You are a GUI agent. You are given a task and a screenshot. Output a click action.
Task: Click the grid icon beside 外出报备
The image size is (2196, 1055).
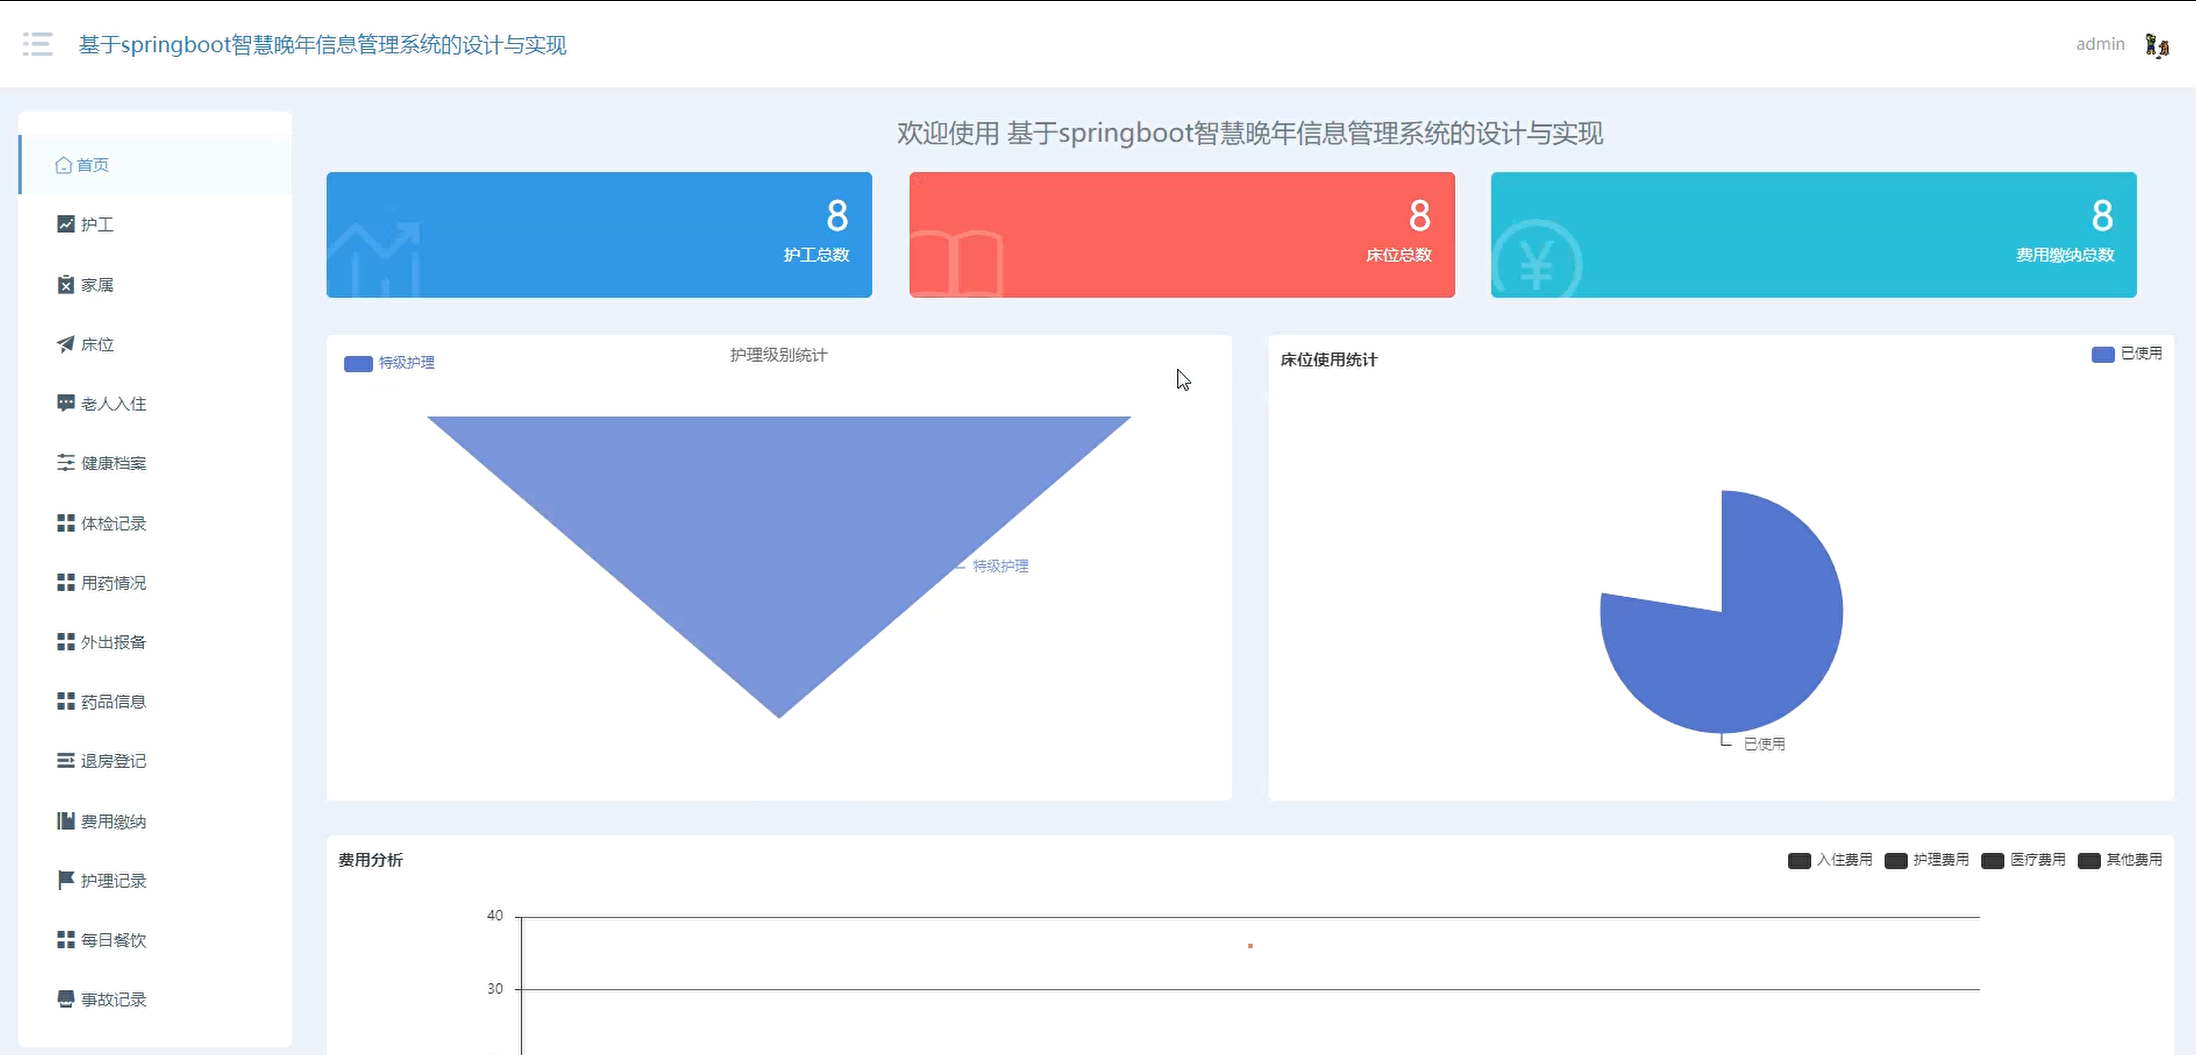click(x=66, y=641)
